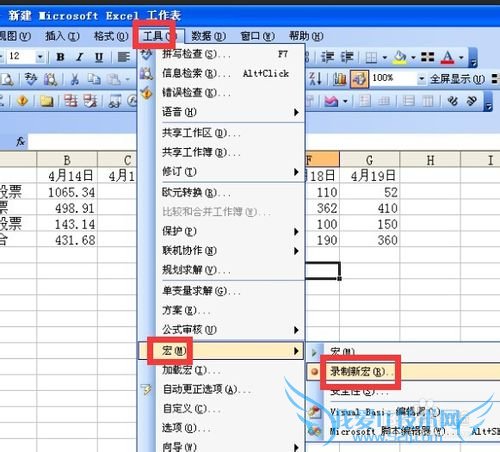Click the paste icon

pos(113,79)
